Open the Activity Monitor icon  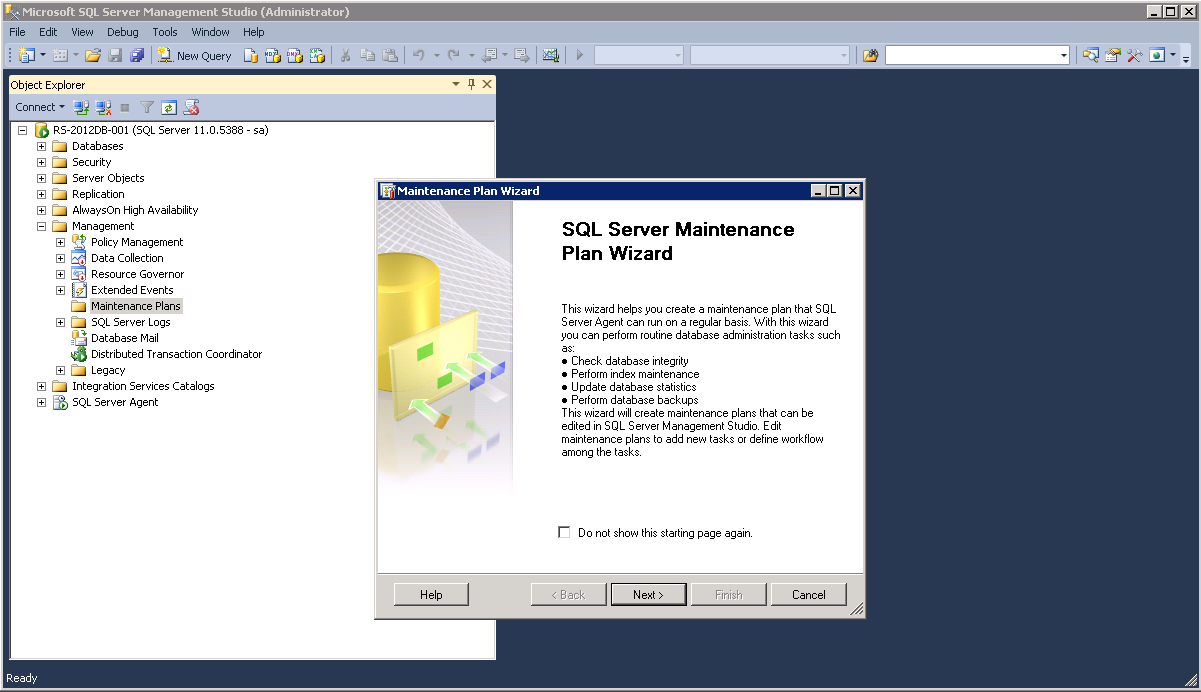(550, 56)
